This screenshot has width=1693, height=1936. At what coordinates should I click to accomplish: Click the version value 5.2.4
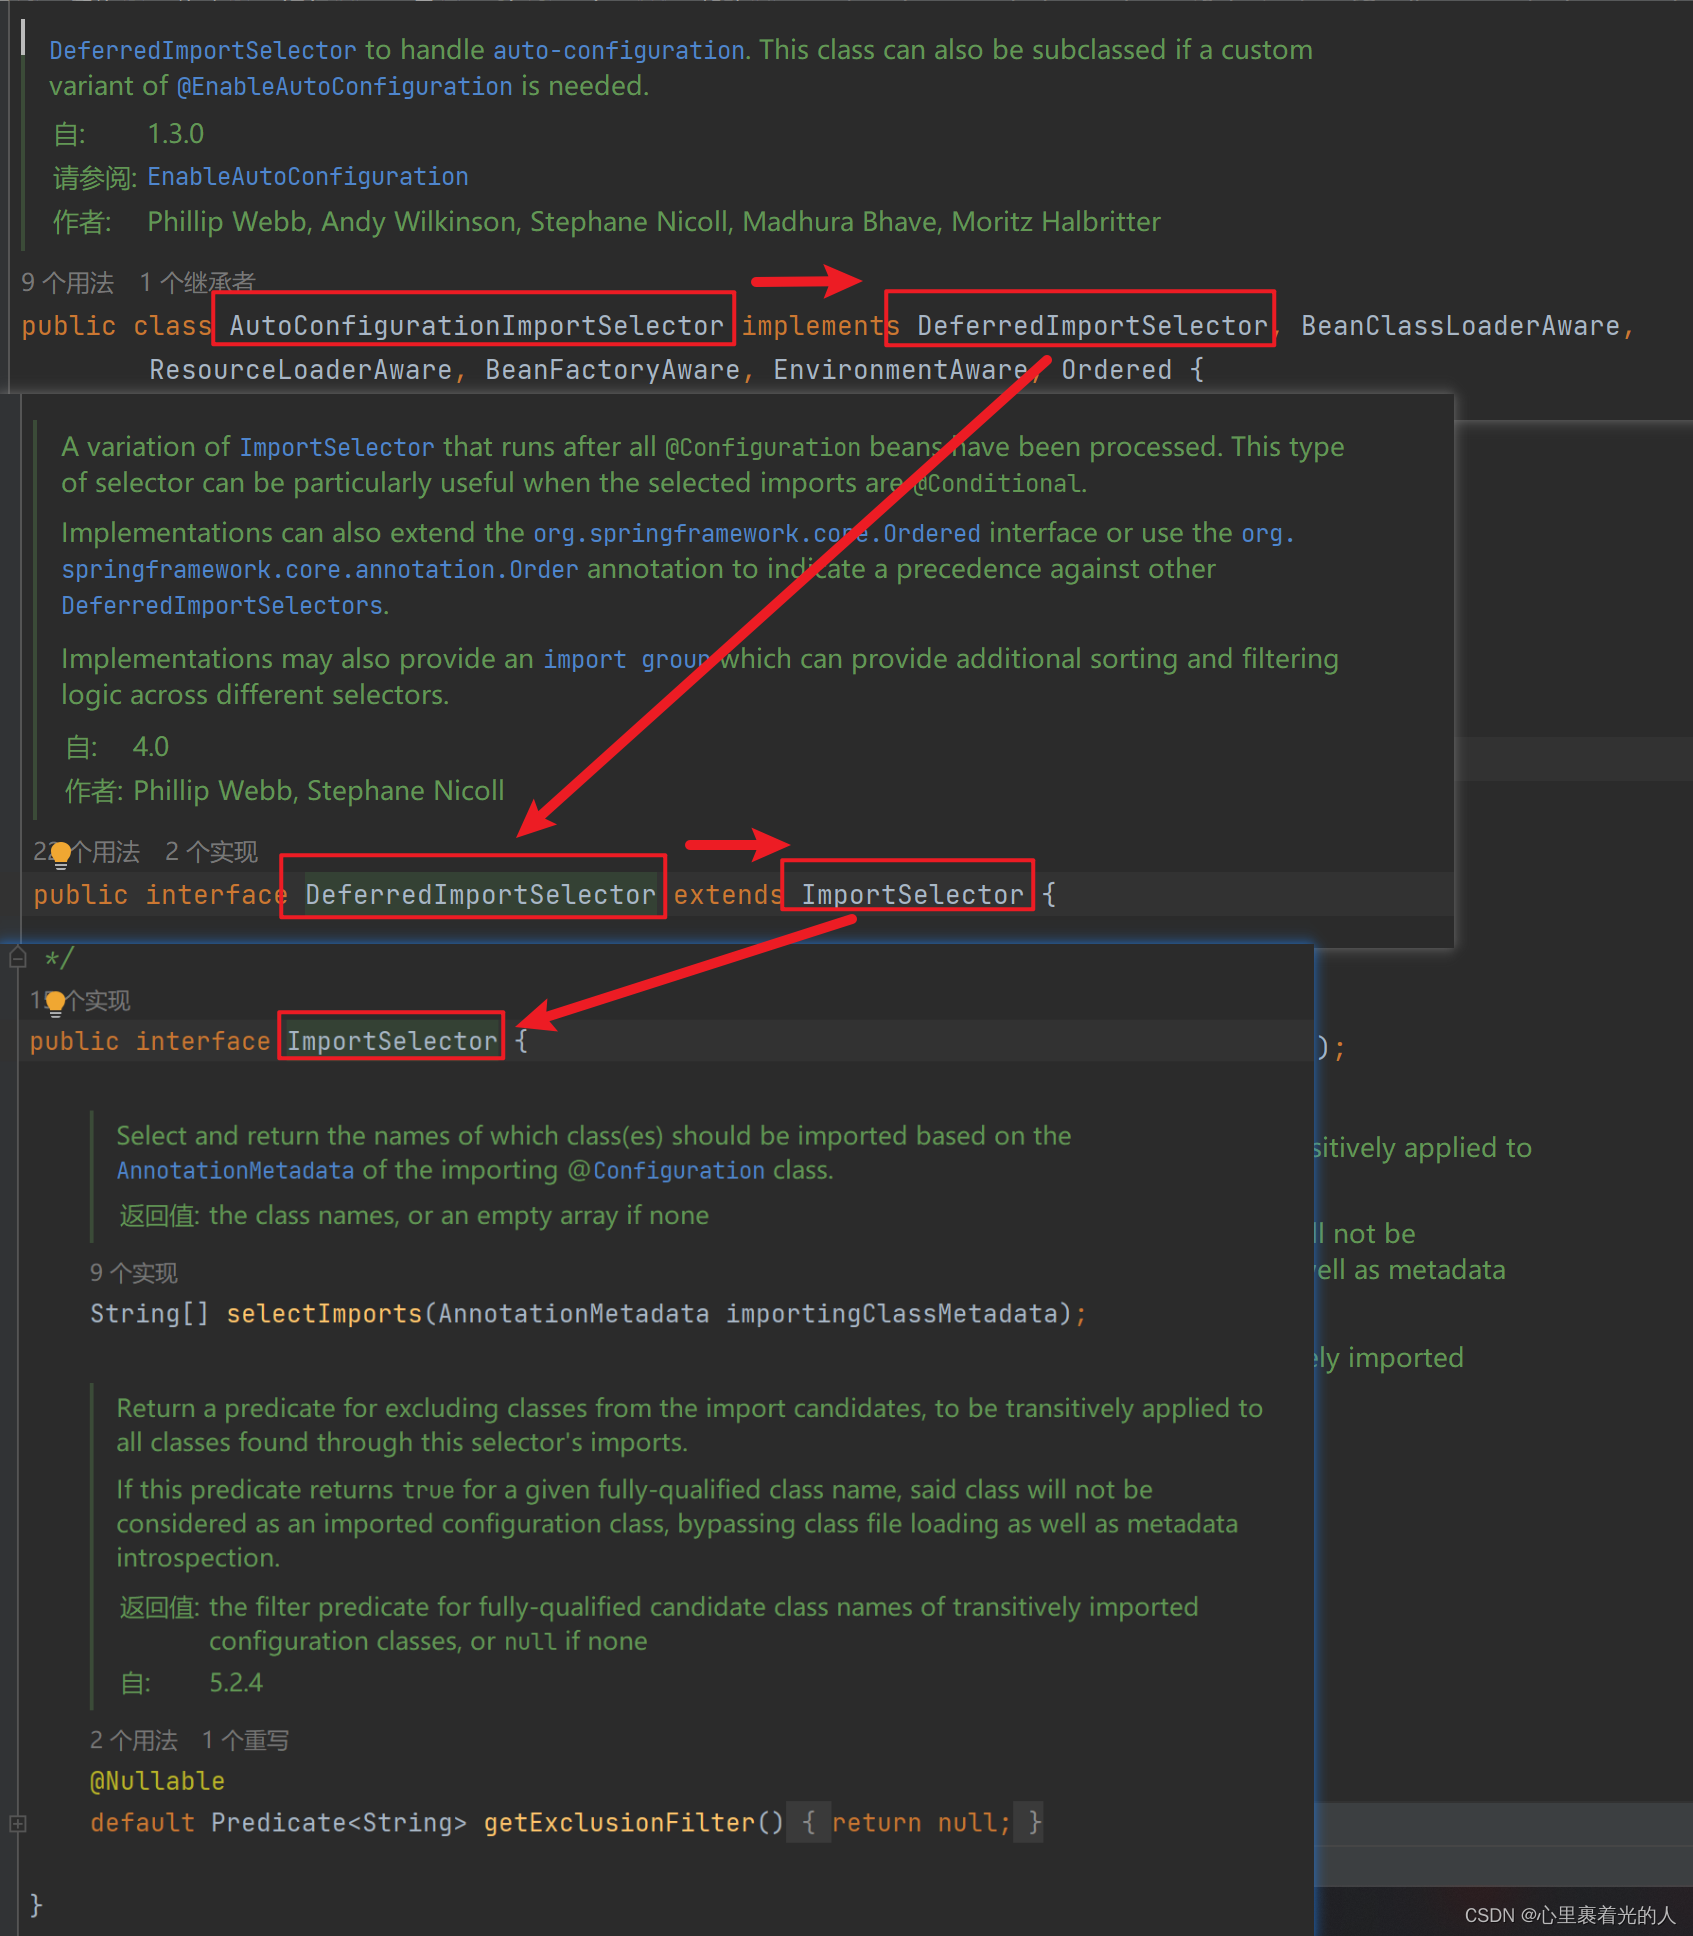point(236,1683)
